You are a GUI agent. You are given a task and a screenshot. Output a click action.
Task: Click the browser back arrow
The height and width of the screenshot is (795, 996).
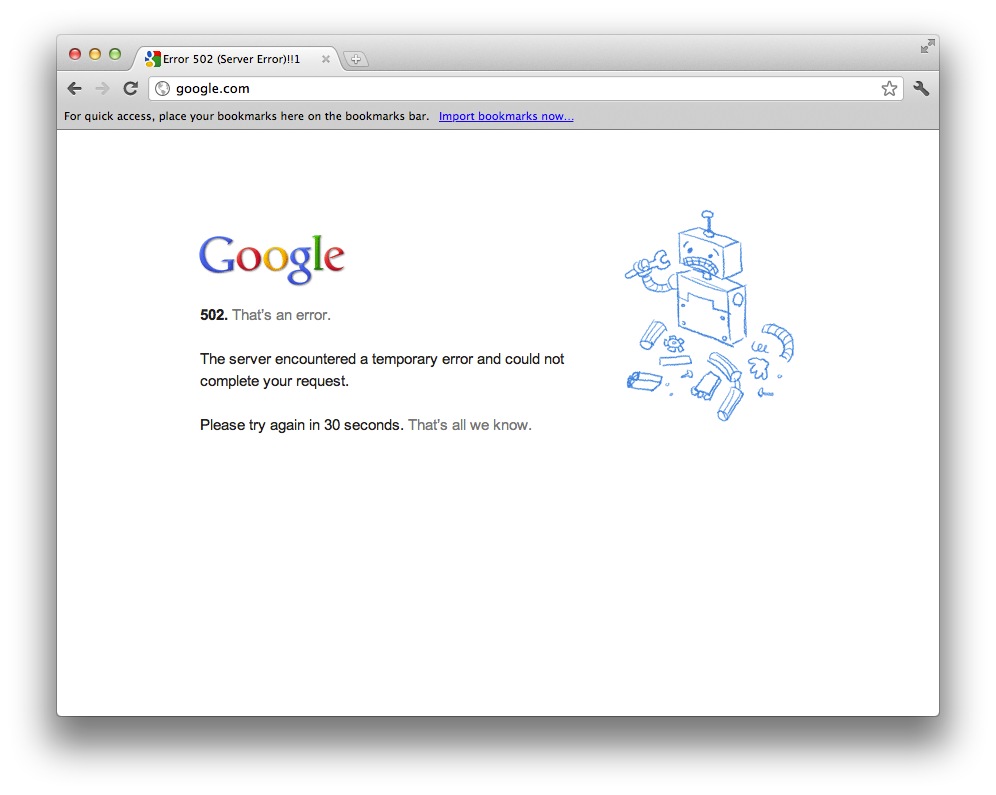click(x=74, y=88)
